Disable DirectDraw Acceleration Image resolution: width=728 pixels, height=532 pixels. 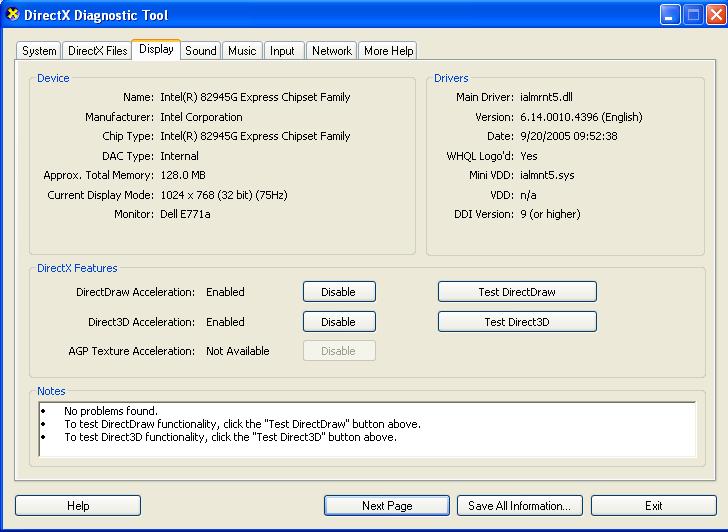coord(338,292)
